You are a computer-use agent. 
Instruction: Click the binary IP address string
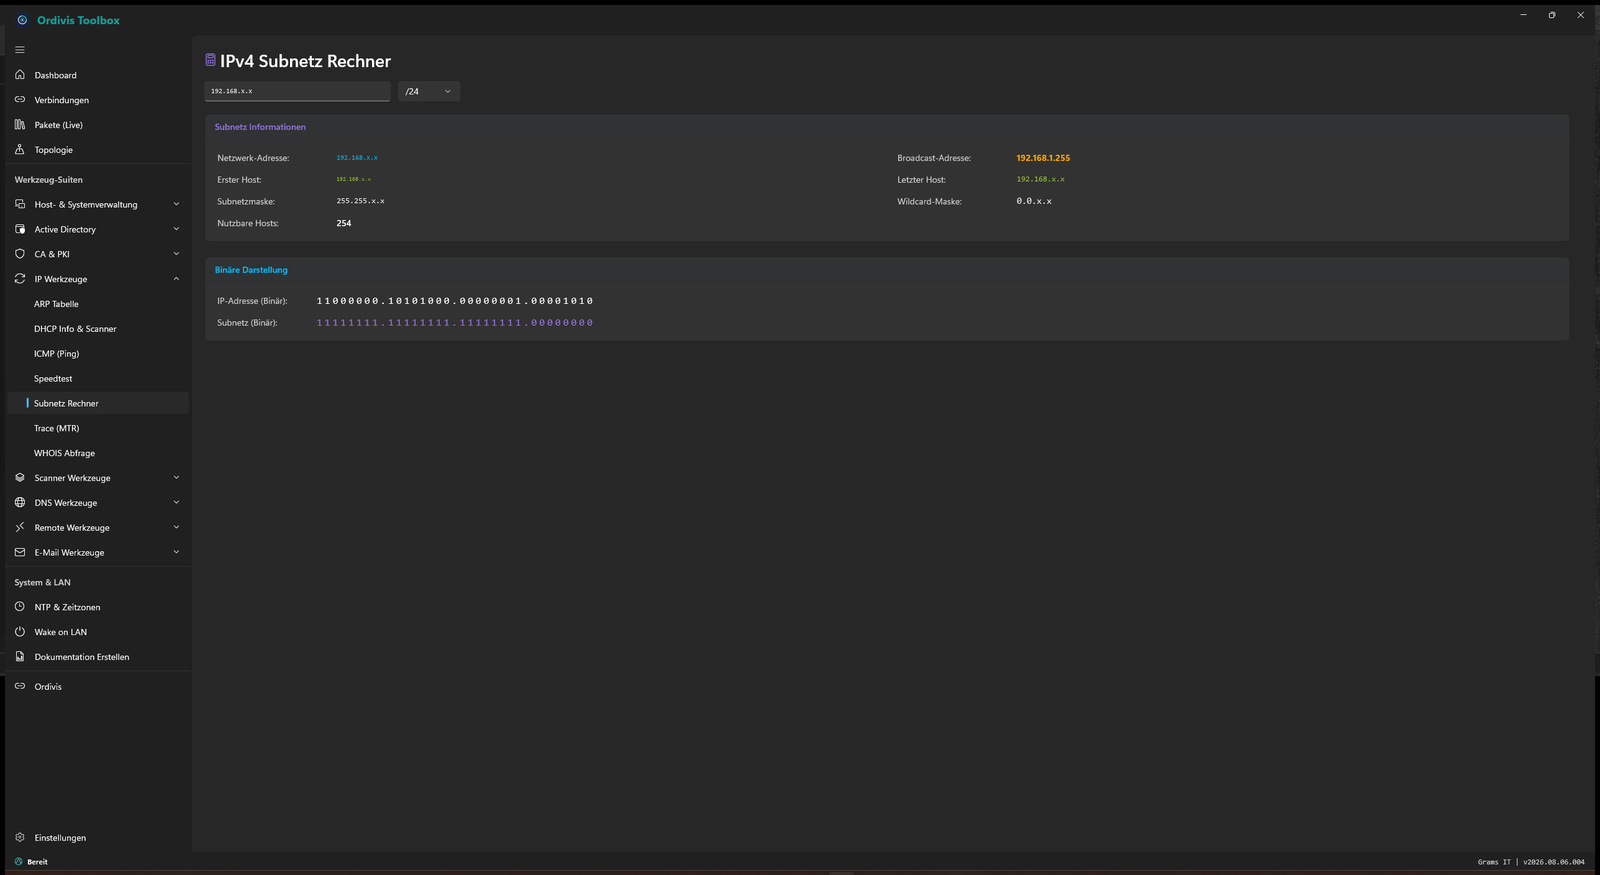coord(455,301)
